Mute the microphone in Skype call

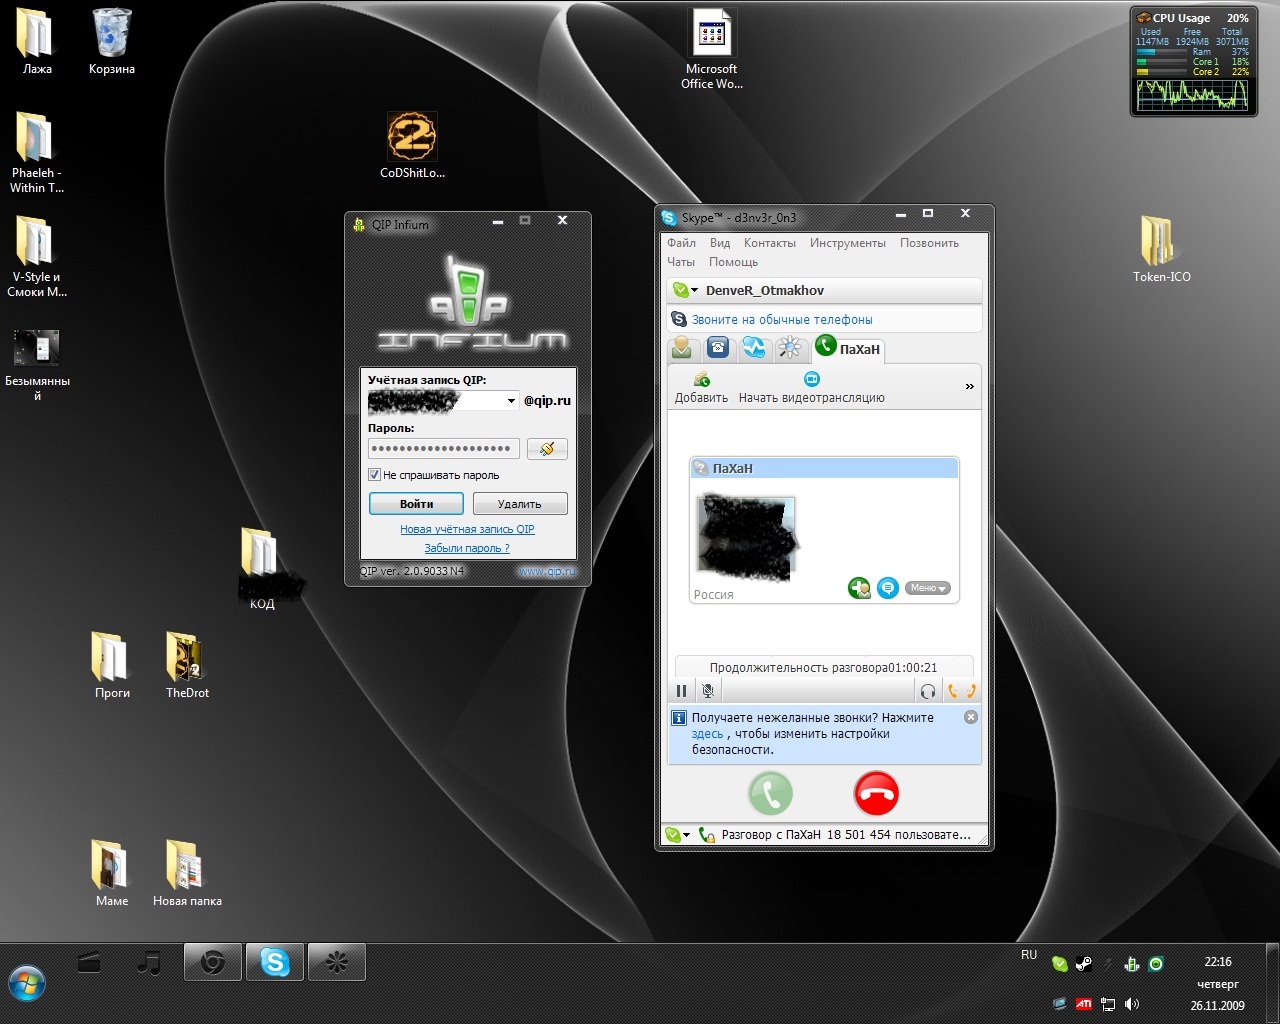pyautogui.click(x=708, y=691)
